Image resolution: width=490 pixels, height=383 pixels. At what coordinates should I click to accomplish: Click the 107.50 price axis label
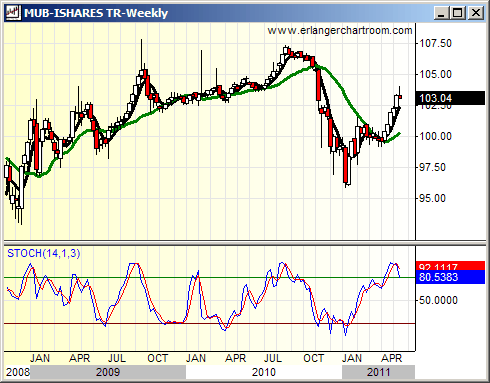point(435,43)
